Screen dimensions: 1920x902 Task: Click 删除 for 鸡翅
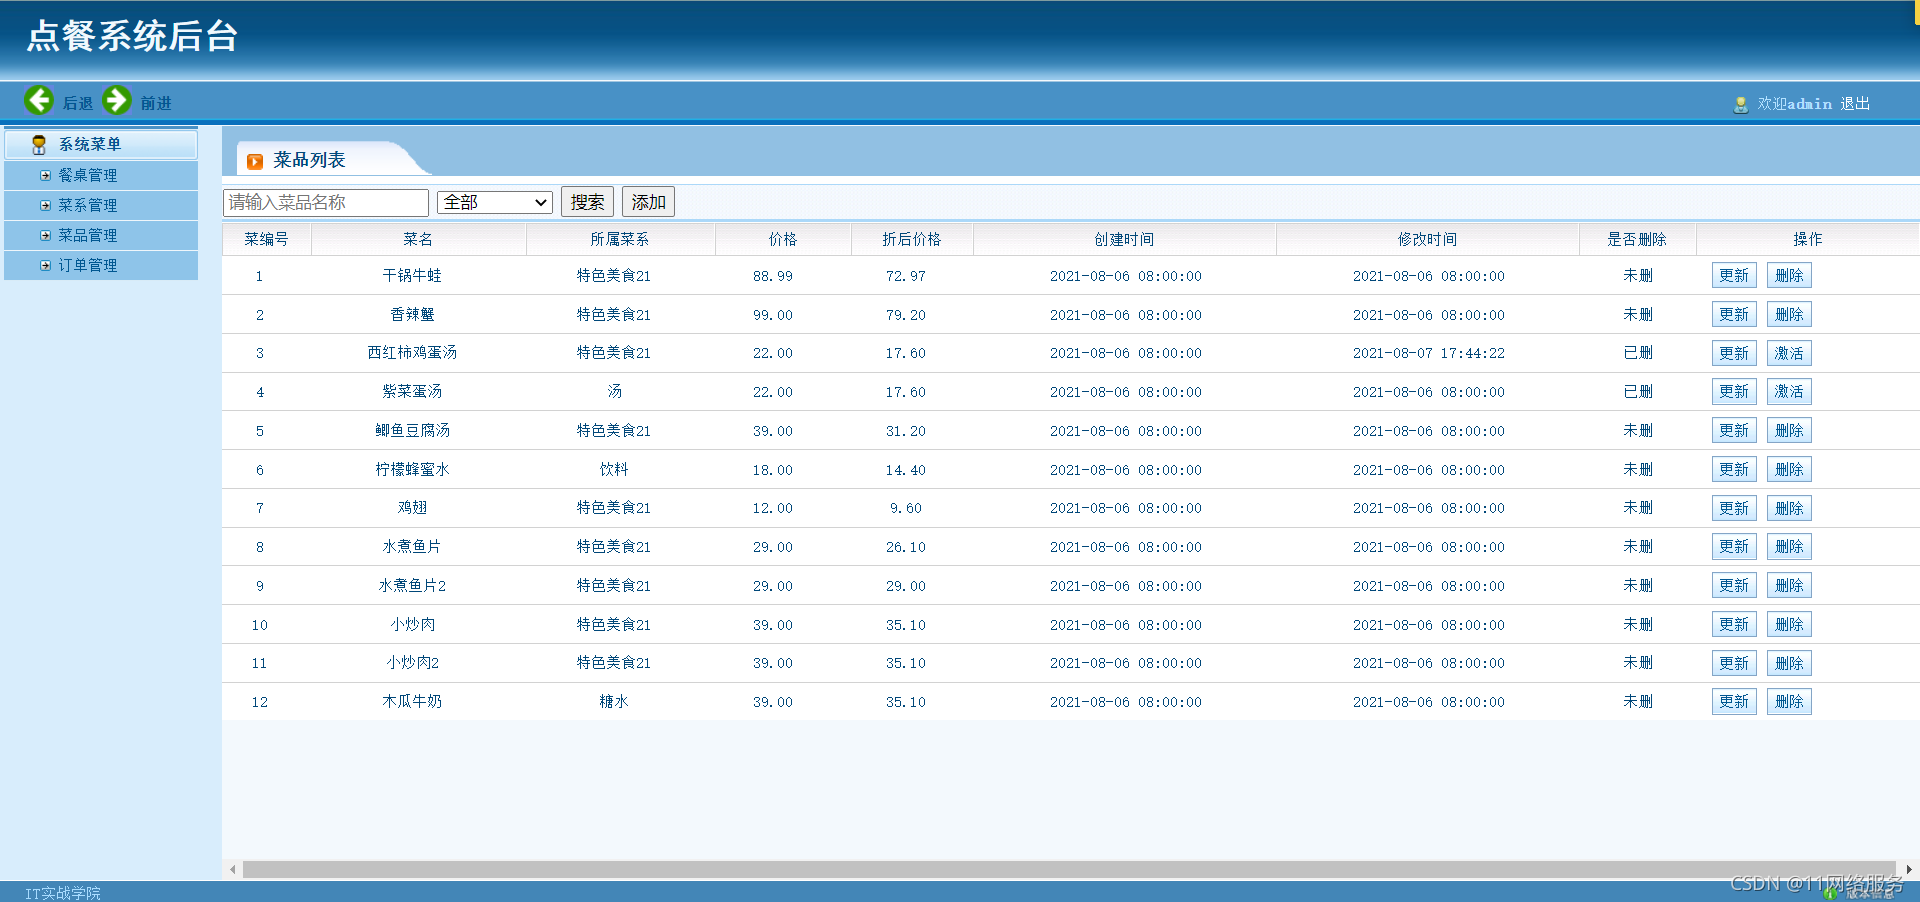1789,508
